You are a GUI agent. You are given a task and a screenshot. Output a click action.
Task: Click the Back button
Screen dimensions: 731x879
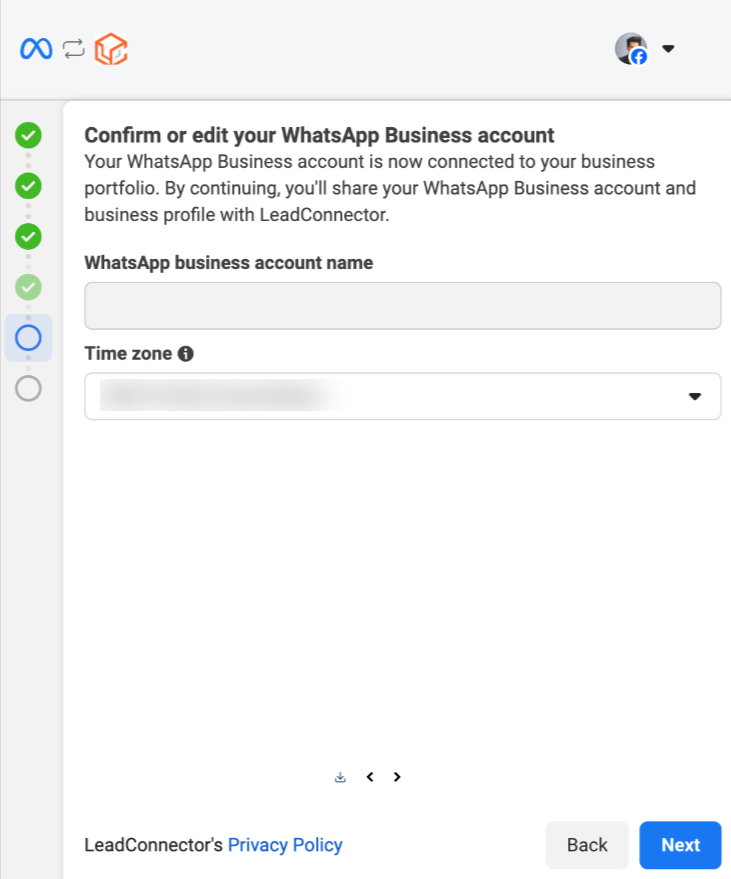pyautogui.click(x=587, y=845)
